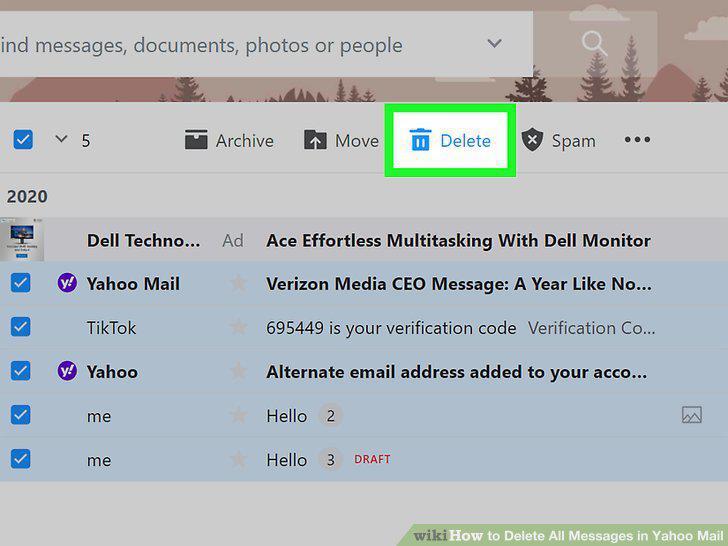Star the TikTok verification email
Viewport: 728px width, 546px height.
click(239, 327)
